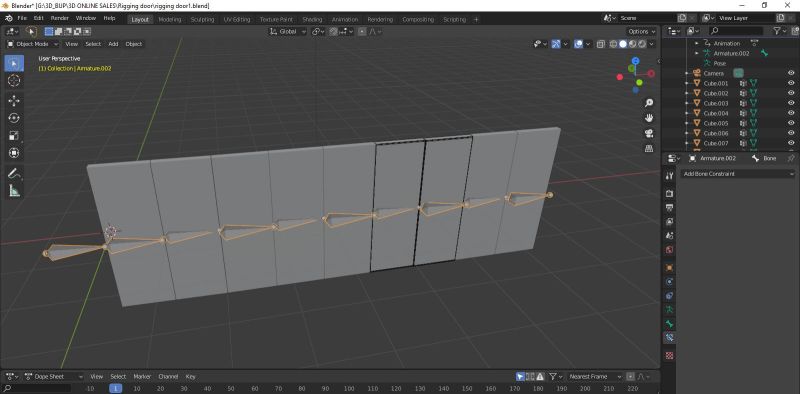The width and height of the screenshot is (800, 394).
Task: Enable wireframe viewport shading
Action: tap(614, 44)
